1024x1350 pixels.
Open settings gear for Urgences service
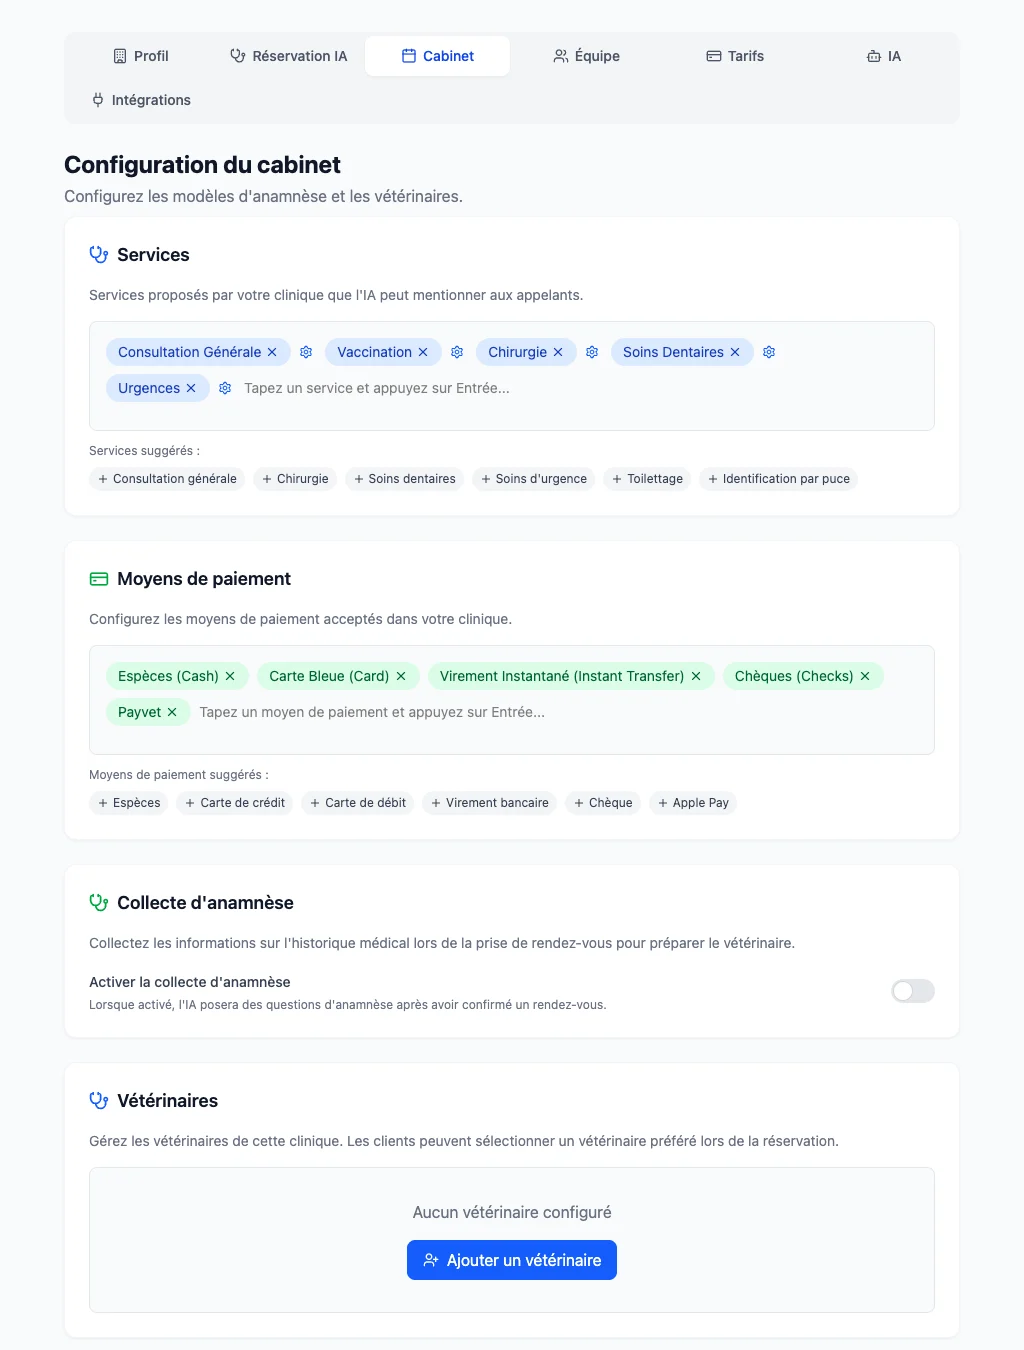(225, 388)
